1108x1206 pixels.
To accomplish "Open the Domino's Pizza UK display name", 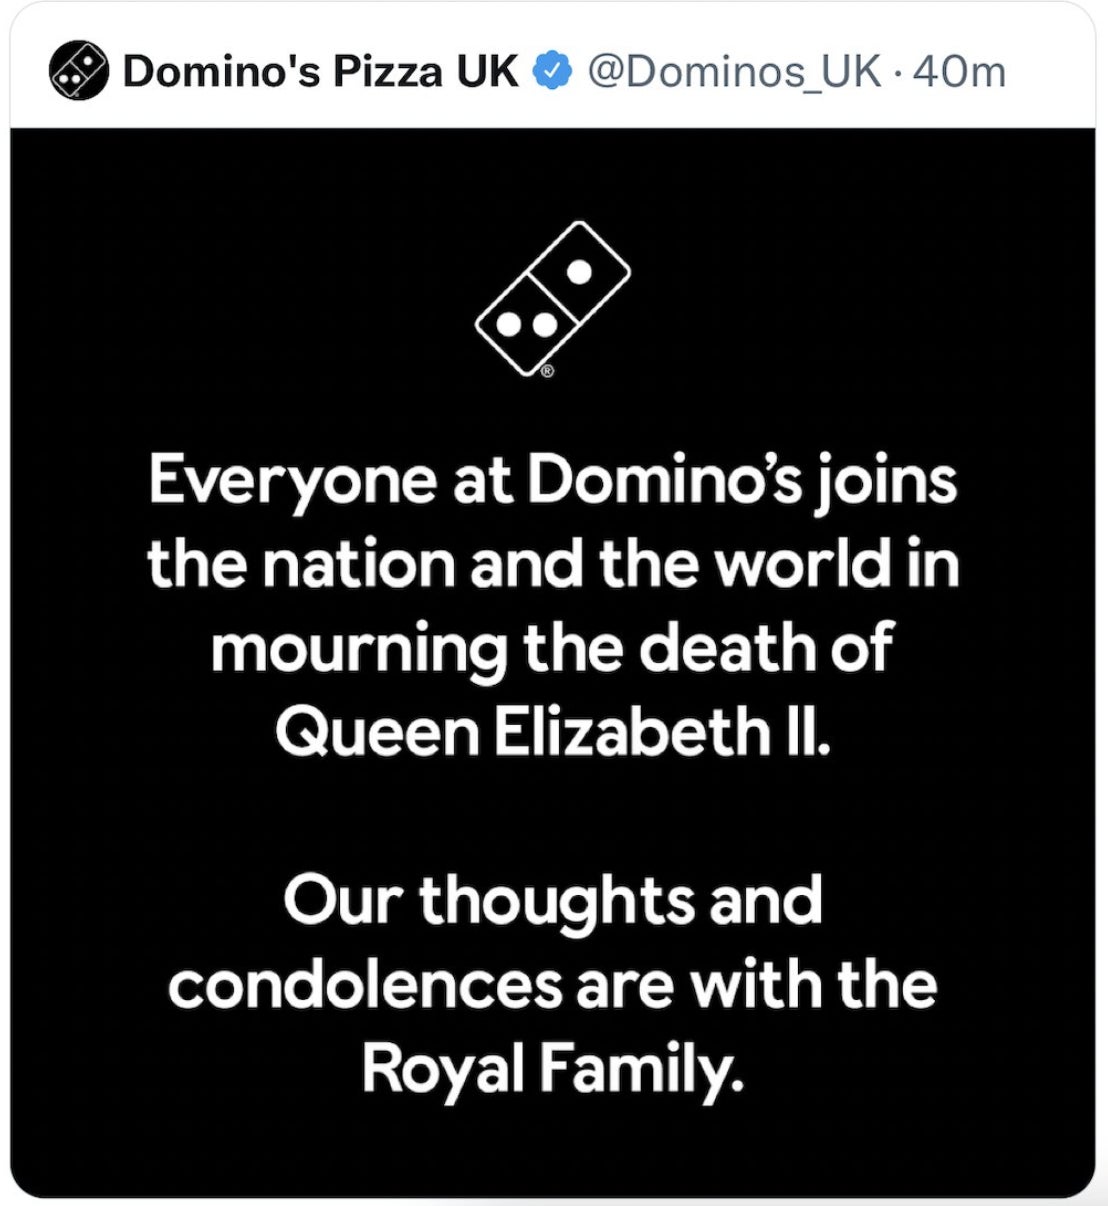I will 320,72.
